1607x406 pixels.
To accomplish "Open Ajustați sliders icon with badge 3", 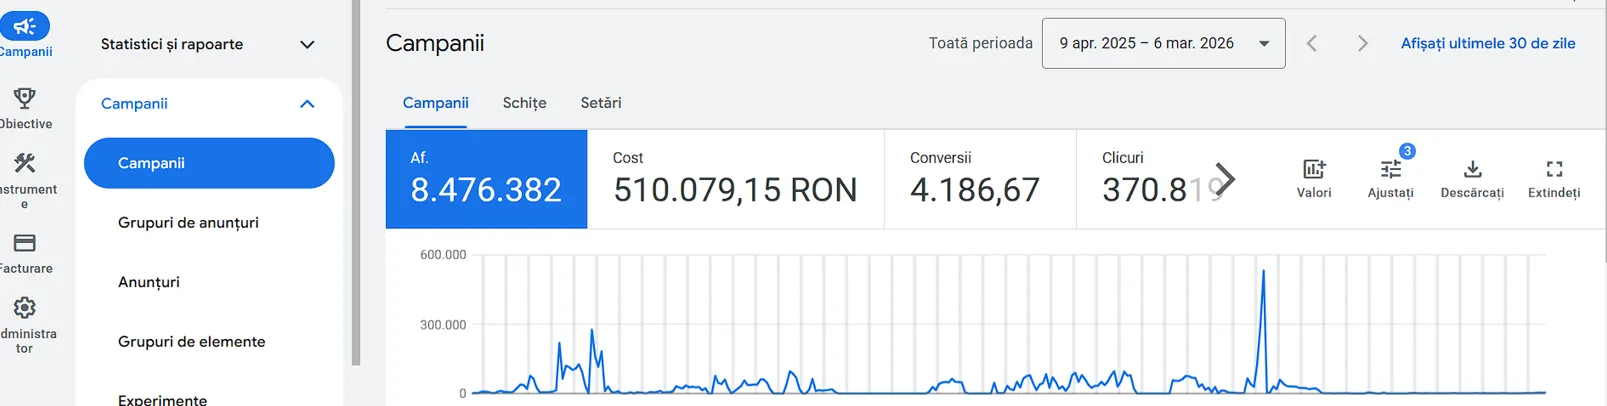I will [x=1391, y=170].
